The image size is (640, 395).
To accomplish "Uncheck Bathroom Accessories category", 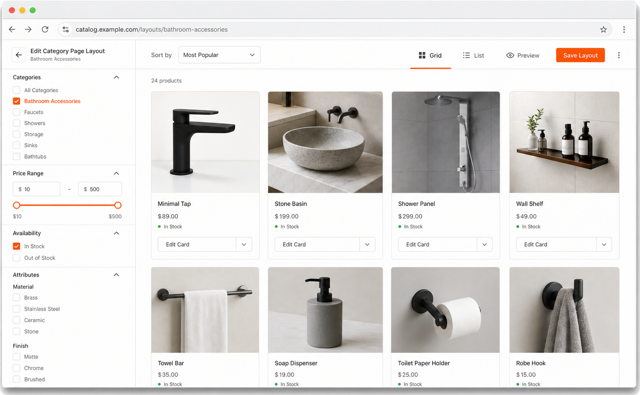I will (x=16, y=101).
